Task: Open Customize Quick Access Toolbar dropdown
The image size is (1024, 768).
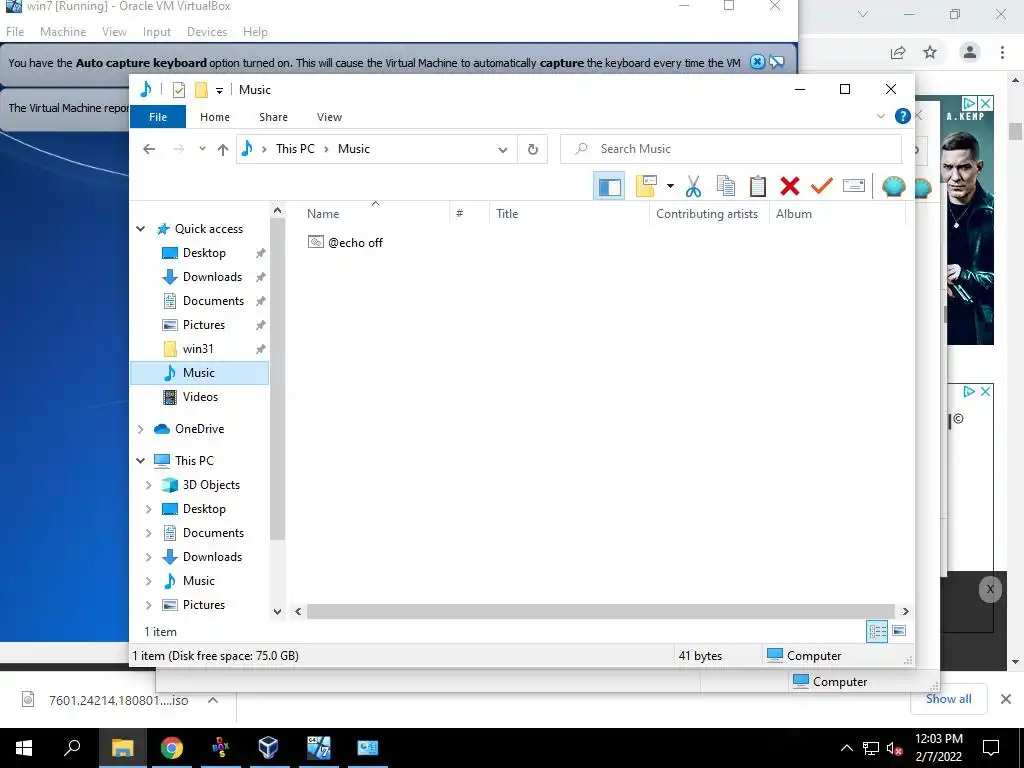Action: coord(219,91)
